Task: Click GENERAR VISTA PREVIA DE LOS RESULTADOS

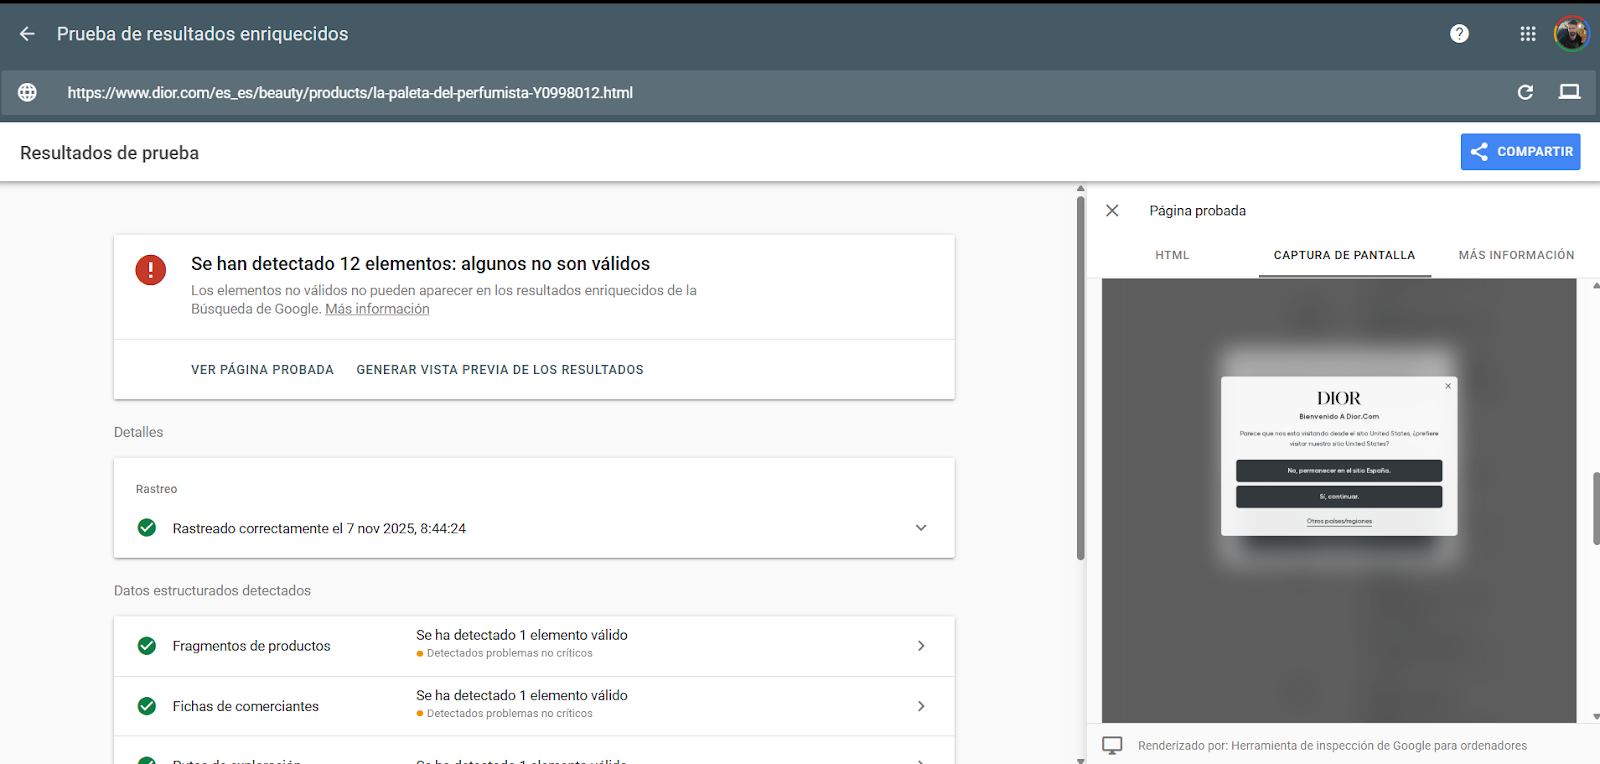Action: pyautogui.click(x=500, y=370)
